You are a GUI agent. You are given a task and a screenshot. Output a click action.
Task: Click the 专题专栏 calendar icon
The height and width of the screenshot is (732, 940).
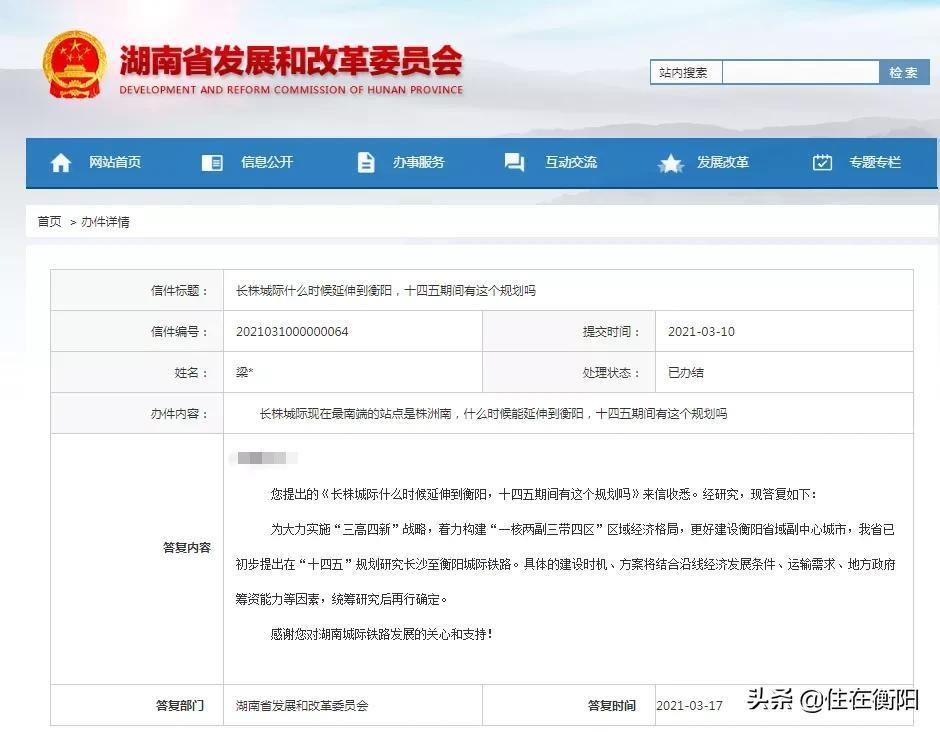click(822, 162)
